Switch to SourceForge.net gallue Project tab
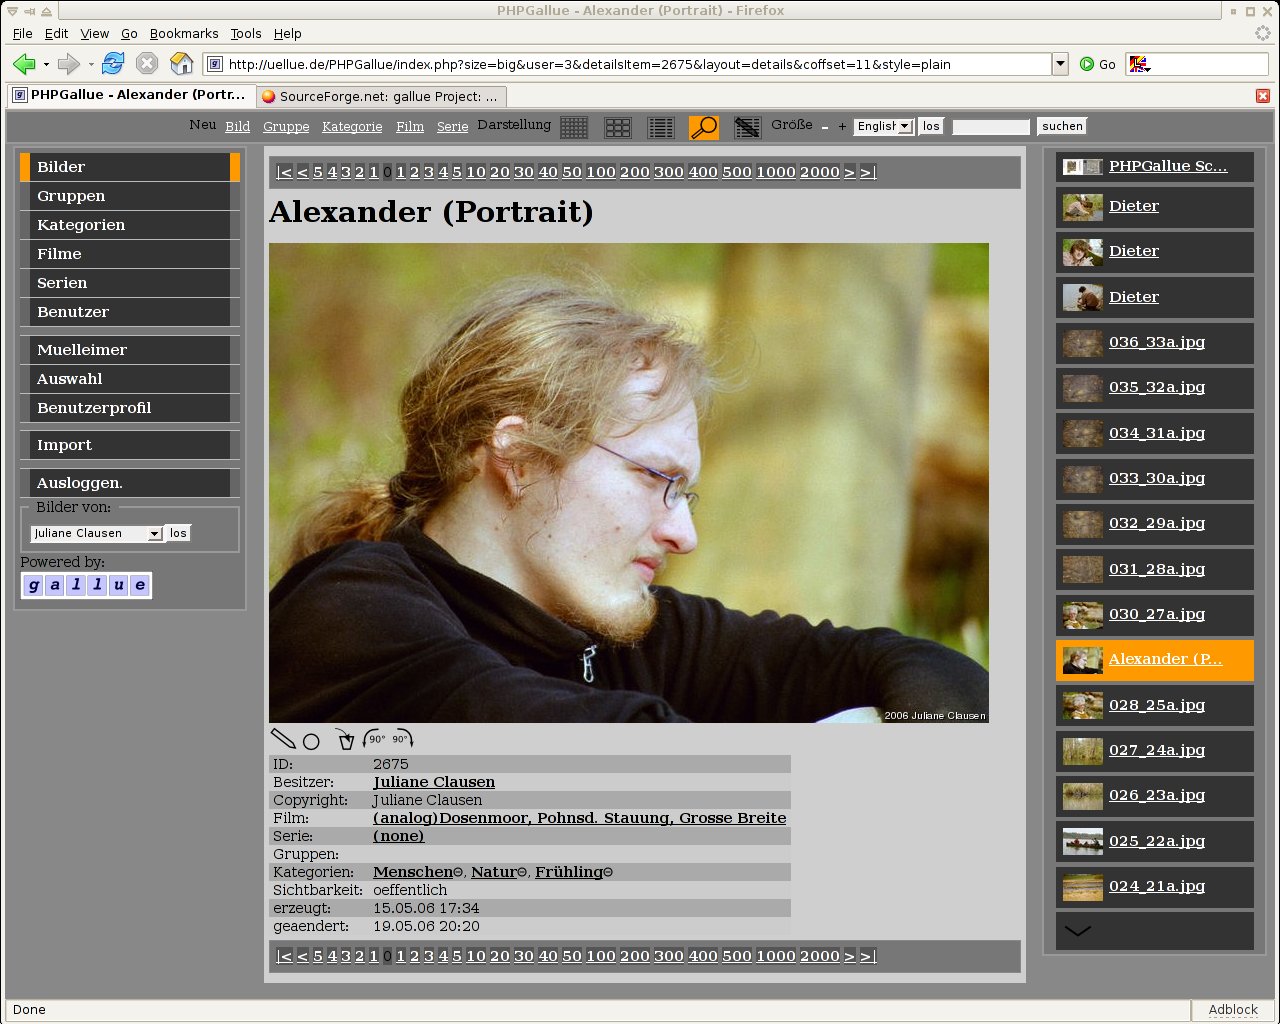Image resolution: width=1280 pixels, height=1024 pixels. tap(380, 96)
